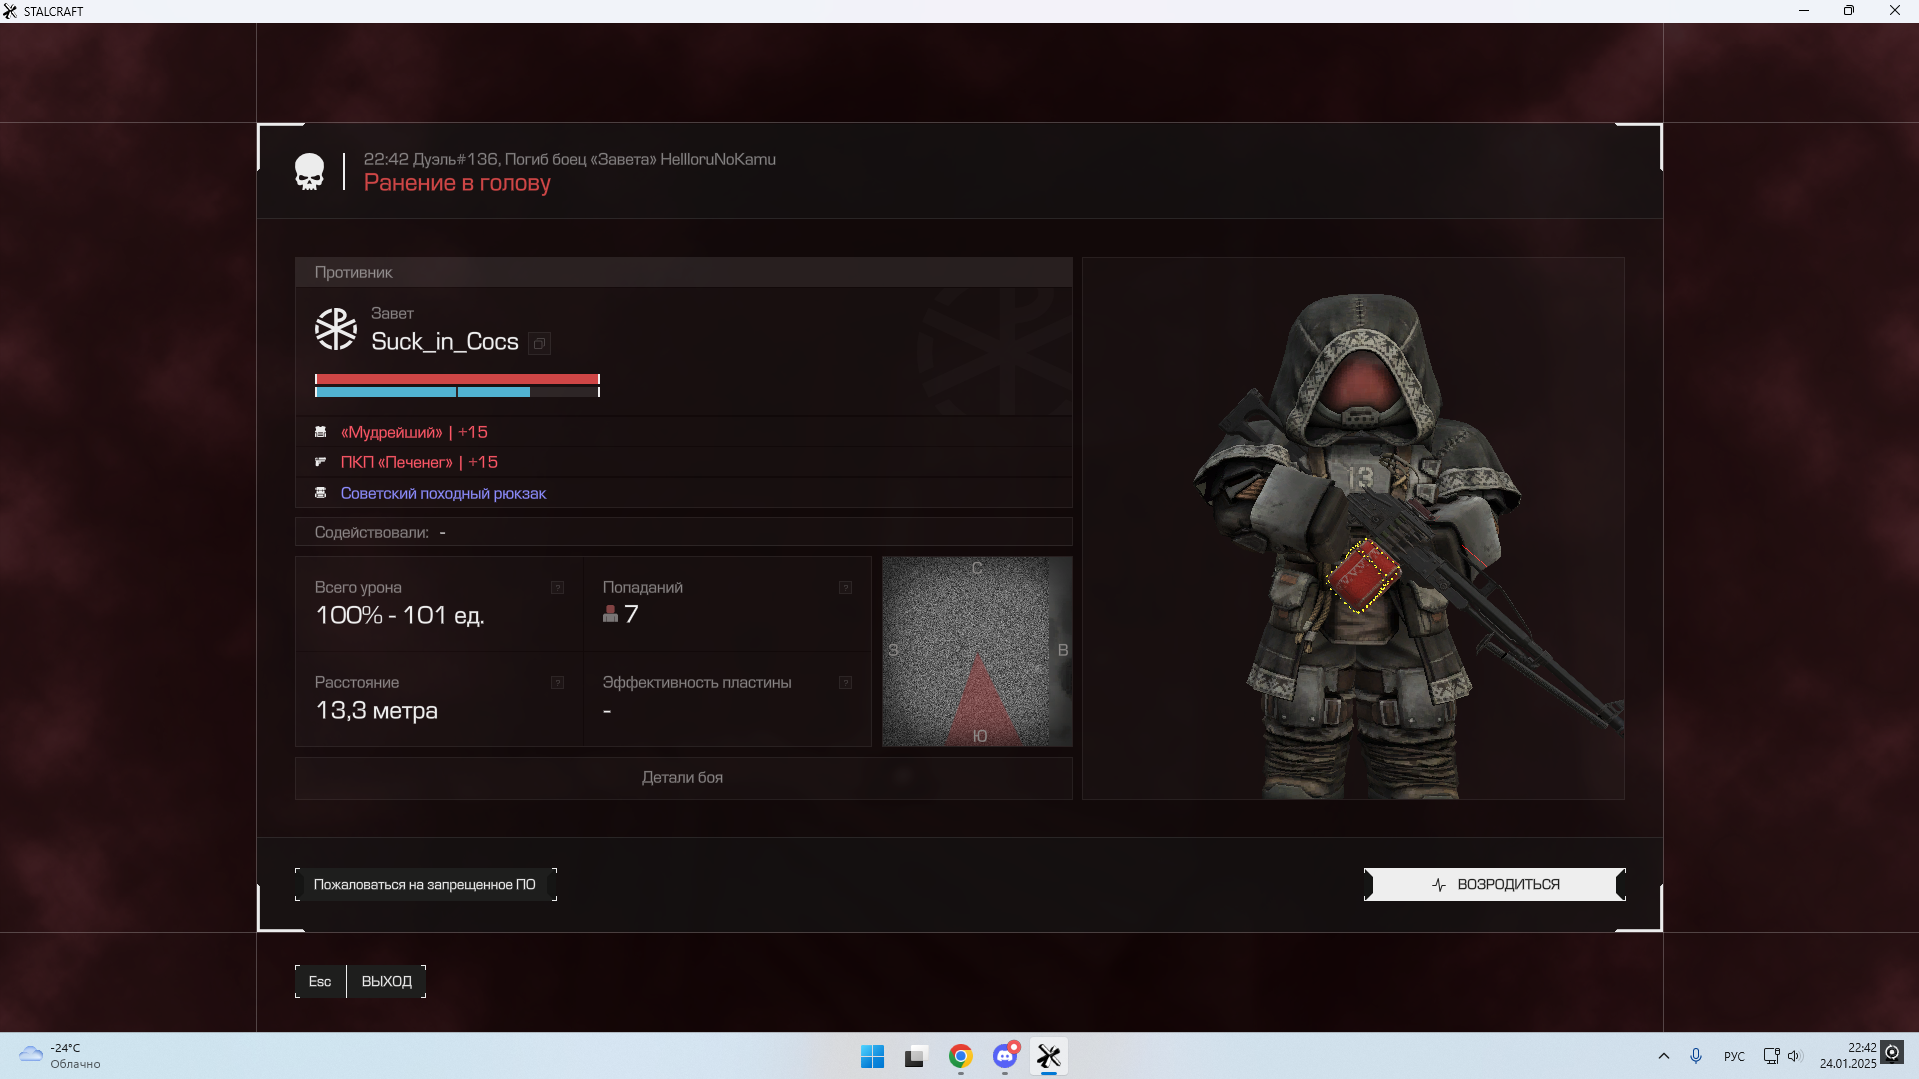
Task: Click the hit body-part icon next to 7
Action: pyautogui.click(x=610, y=614)
